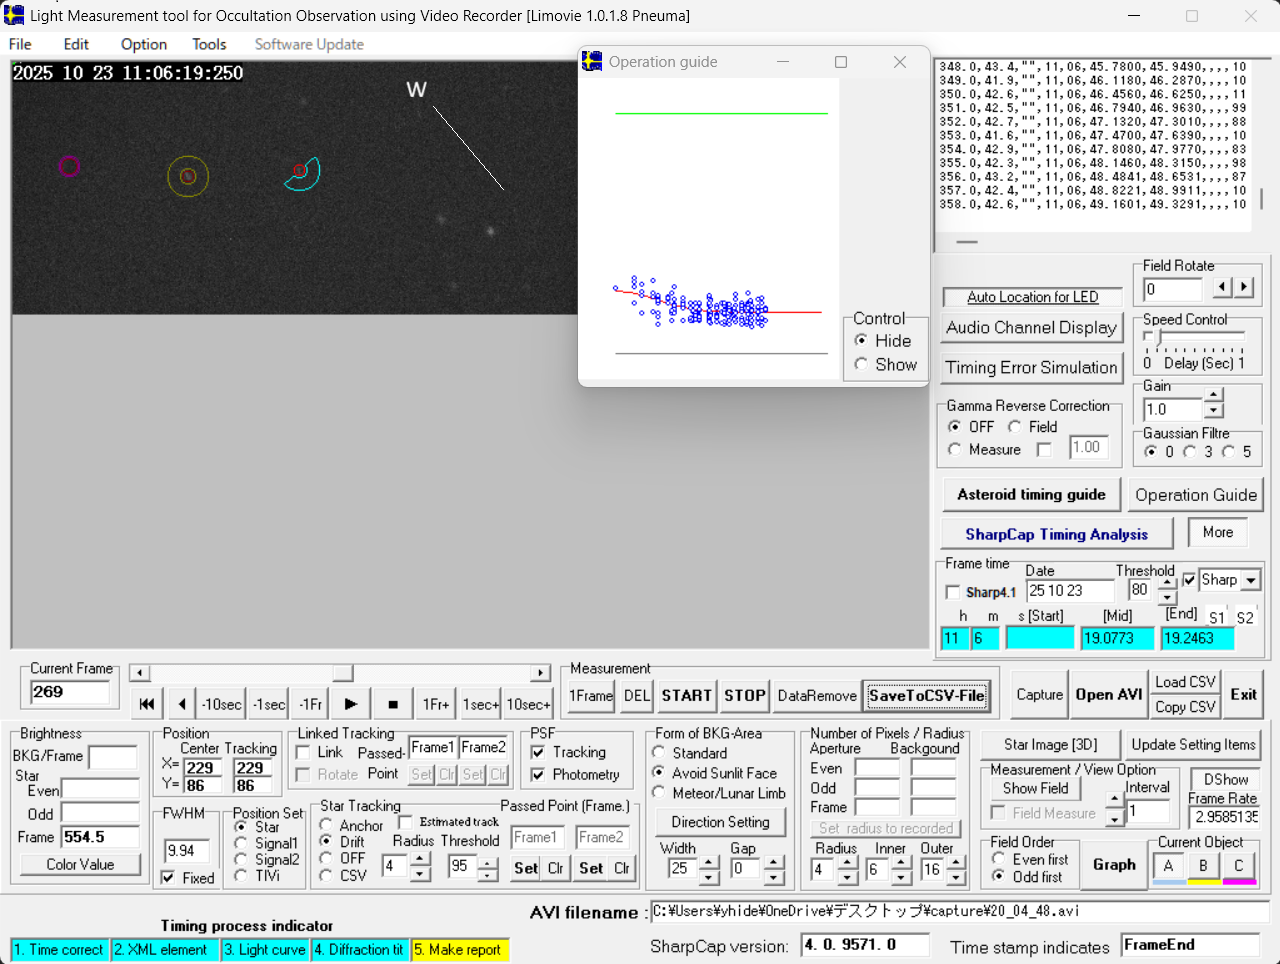Rotate field right using arrow button

pyautogui.click(x=1244, y=288)
